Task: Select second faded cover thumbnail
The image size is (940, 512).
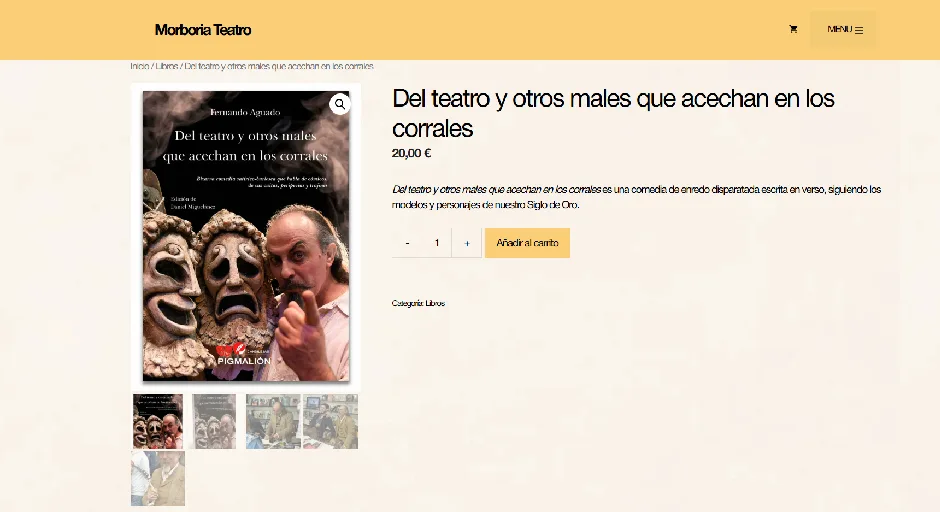Action: click(x=214, y=421)
